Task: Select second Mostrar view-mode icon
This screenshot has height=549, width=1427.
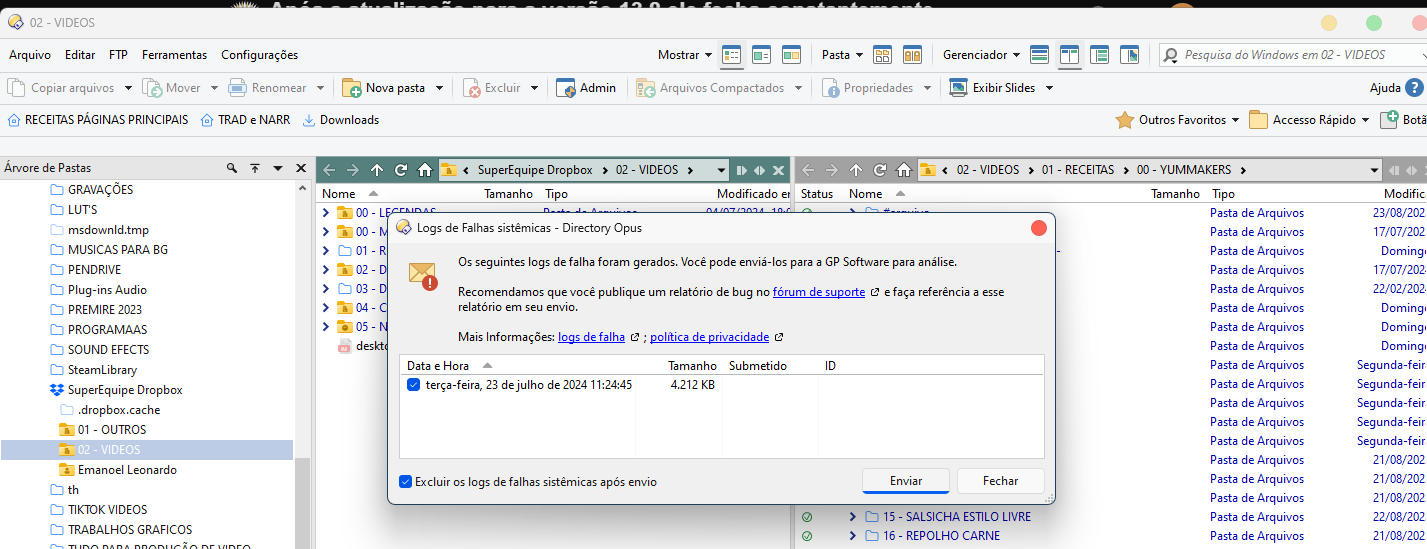Action: click(x=762, y=55)
